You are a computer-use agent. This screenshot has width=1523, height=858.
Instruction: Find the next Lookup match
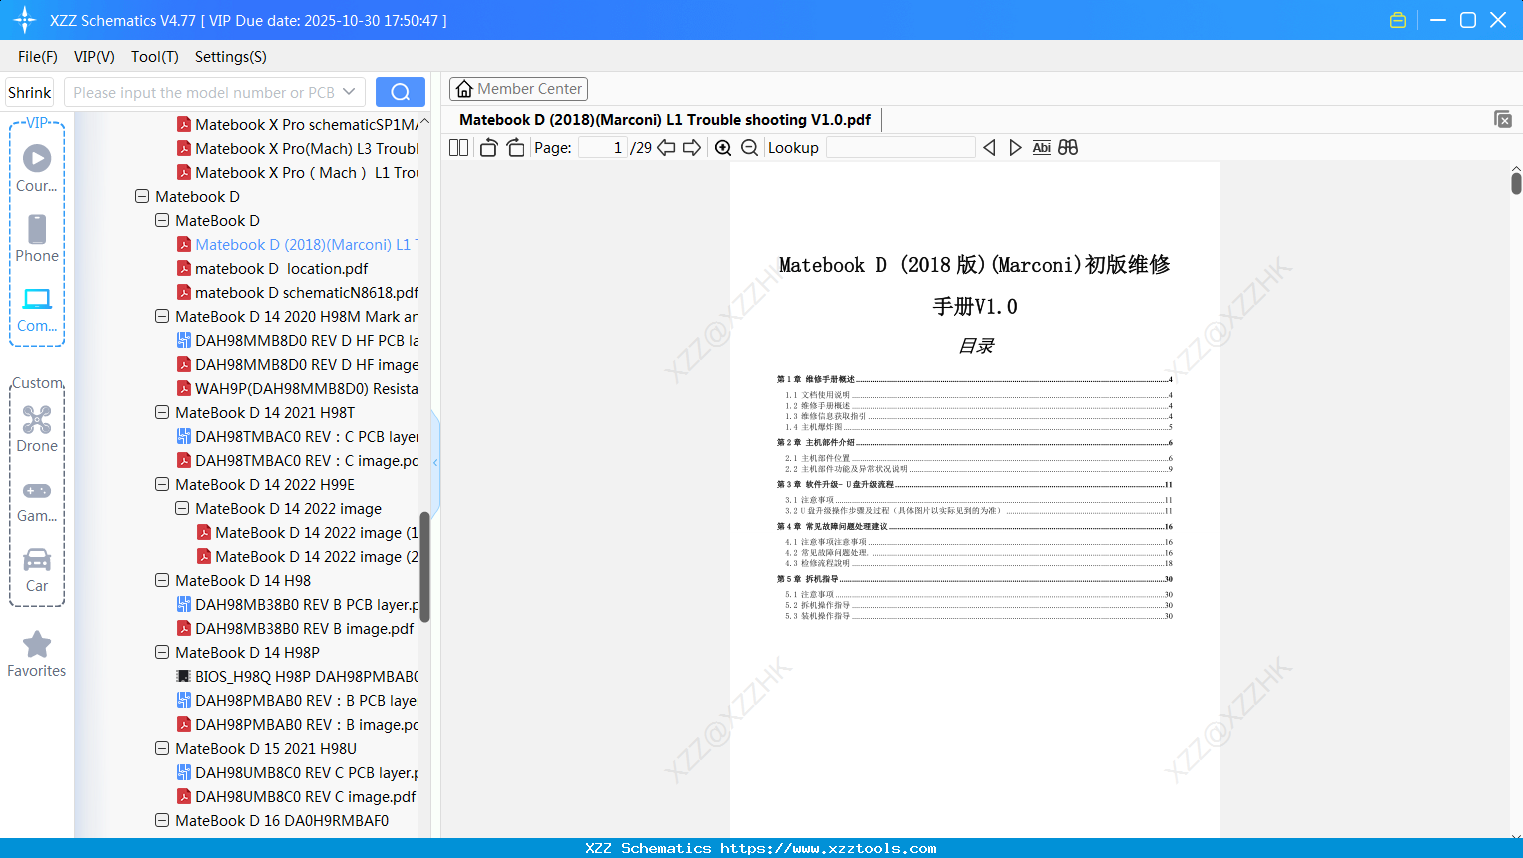[x=1015, y=148]
